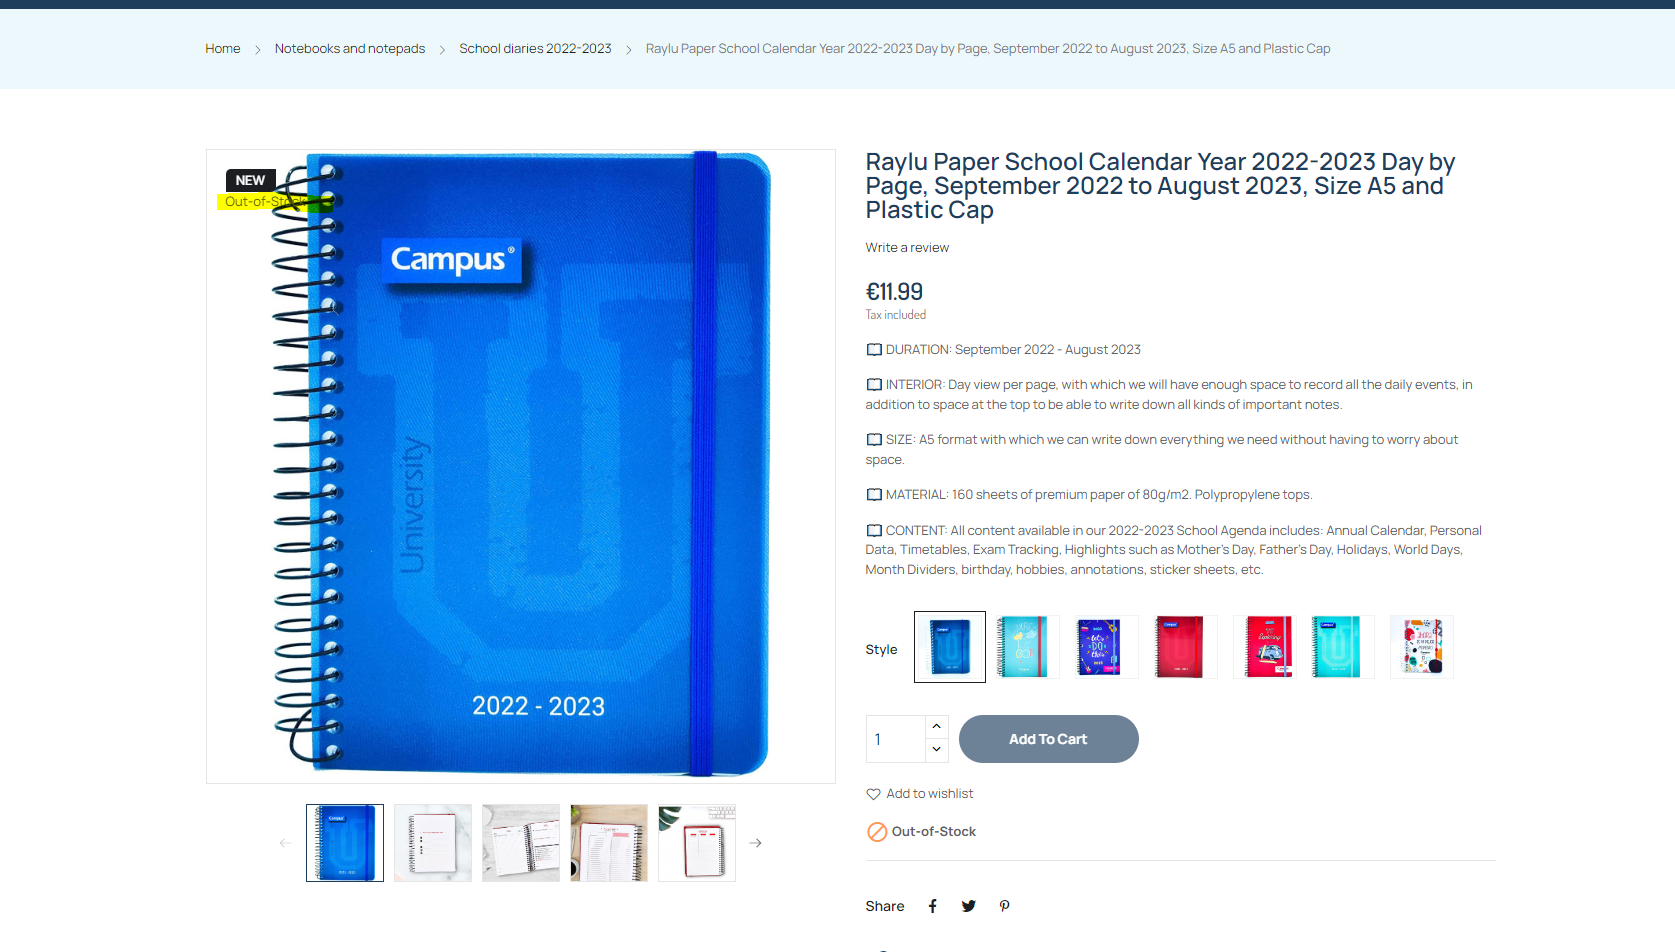Increase quantity with up arrow
Screen dimensions: 1675x952
936,726
